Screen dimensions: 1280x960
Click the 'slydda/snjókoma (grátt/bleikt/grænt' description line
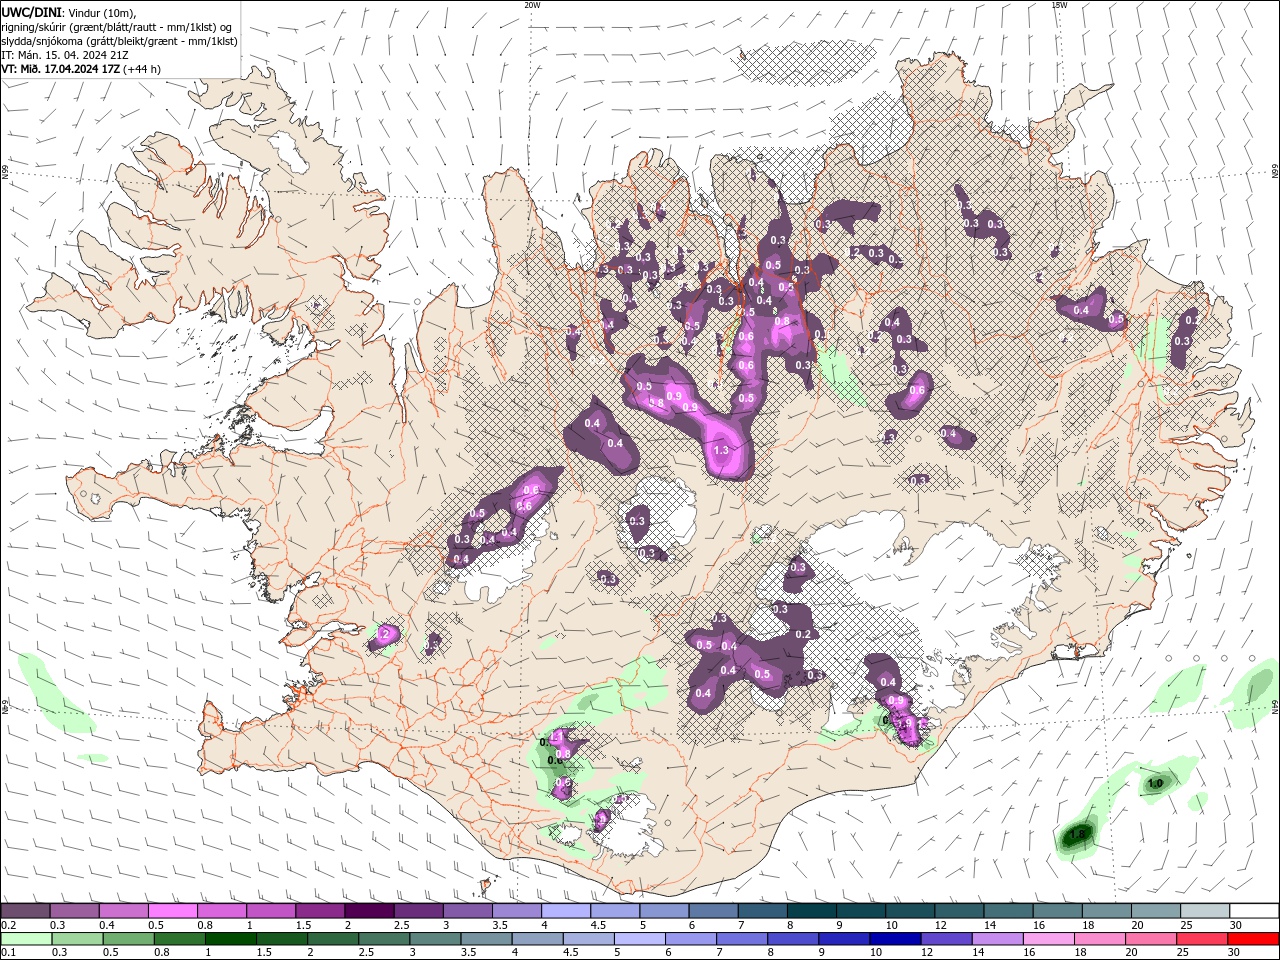click(120, 41)
